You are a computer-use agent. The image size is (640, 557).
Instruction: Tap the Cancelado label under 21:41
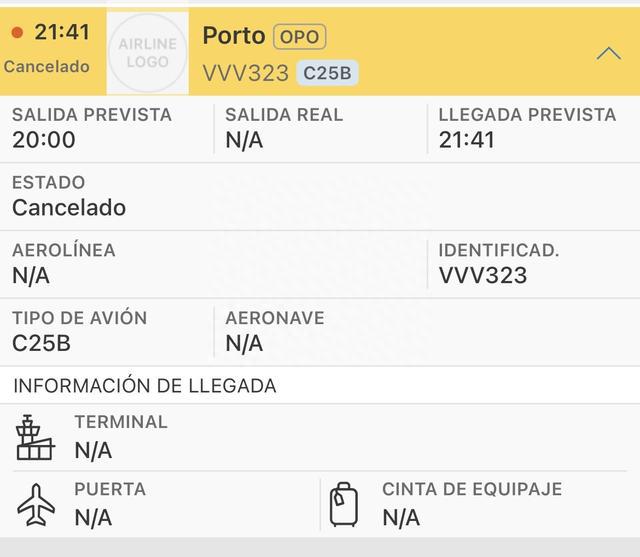coord(47,67)
